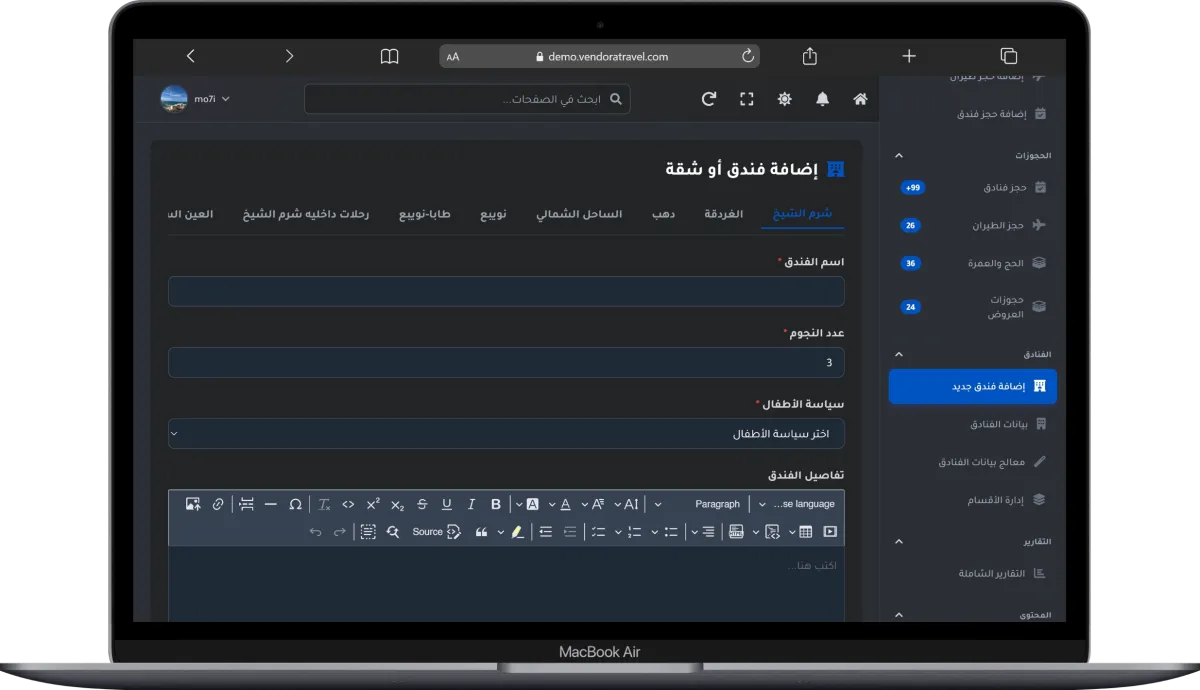The width and height of the screenshot is (1200, 690).
Task: Switch to the الغردقة tab
Action: 724,214
